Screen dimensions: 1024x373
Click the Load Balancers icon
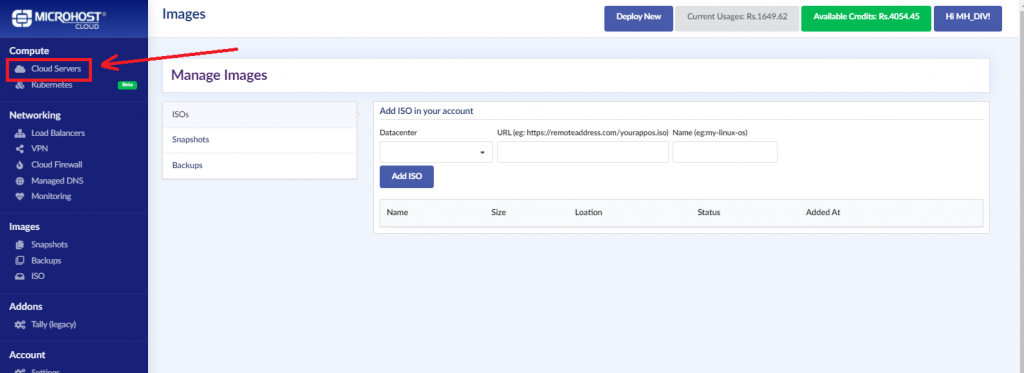20,133
